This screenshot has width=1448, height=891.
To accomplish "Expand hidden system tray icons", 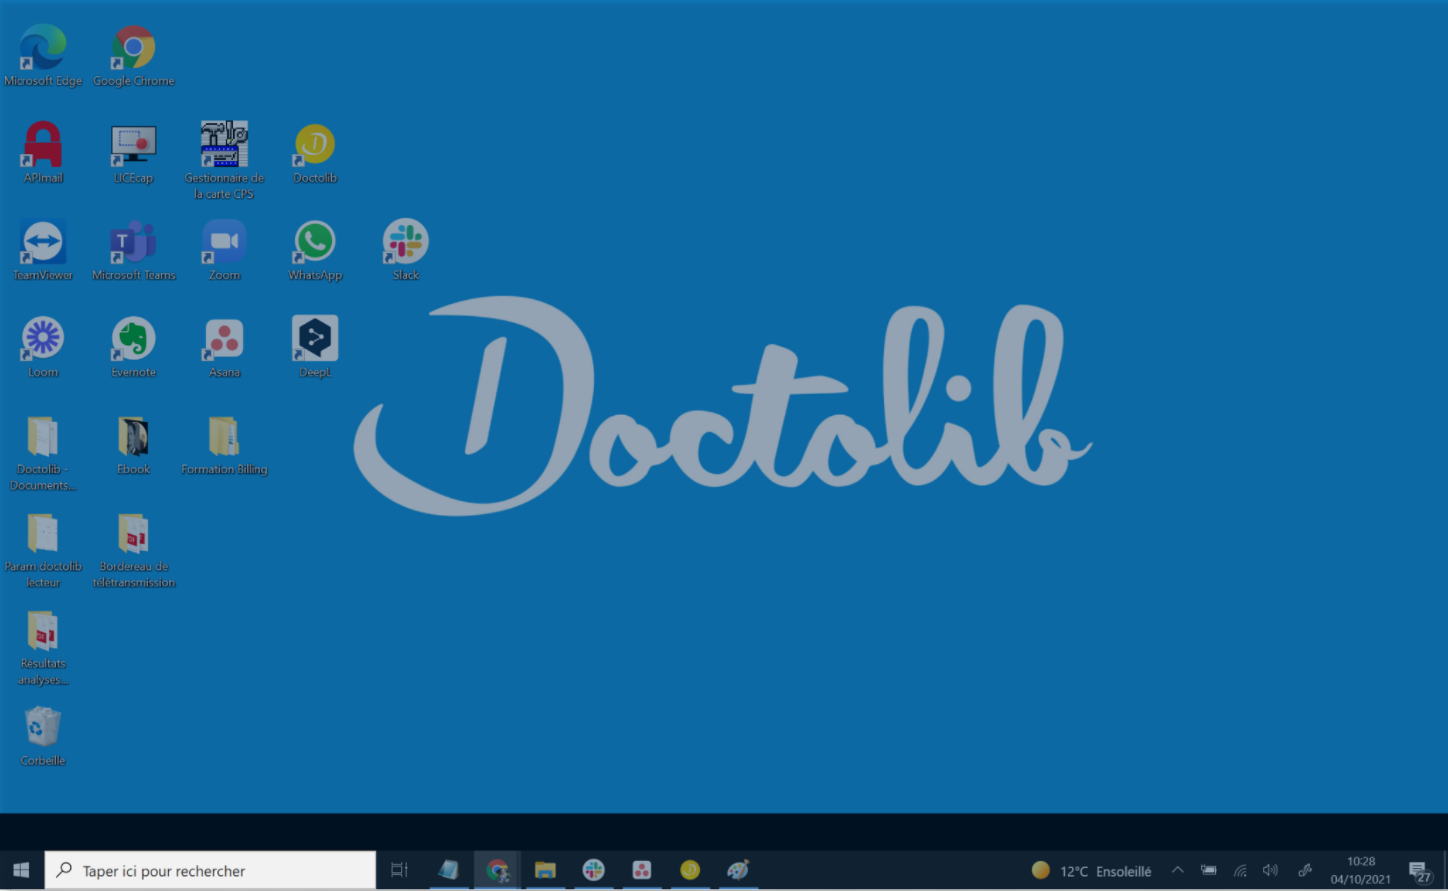I will 1177,871.
